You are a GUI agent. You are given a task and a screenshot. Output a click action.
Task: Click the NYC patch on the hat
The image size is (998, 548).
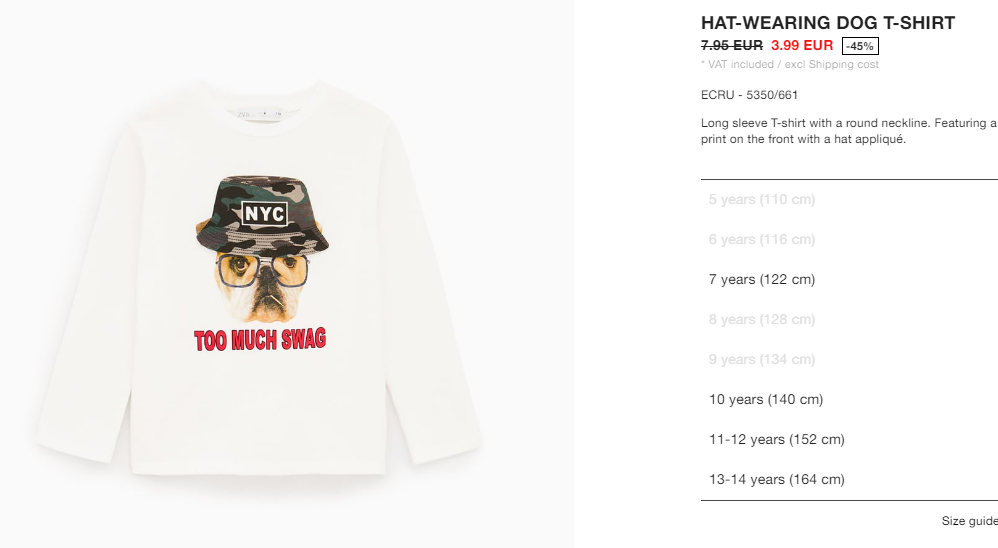(x=264, y=214)
